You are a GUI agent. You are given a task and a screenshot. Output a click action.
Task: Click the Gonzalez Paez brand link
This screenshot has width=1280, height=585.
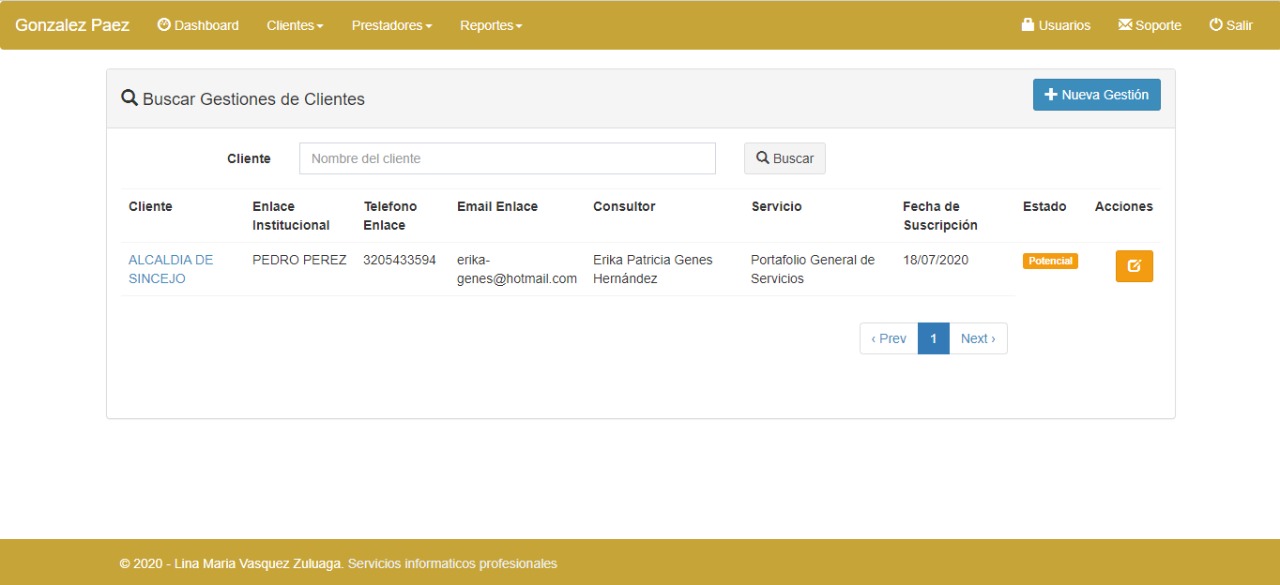tap(72, 25)
